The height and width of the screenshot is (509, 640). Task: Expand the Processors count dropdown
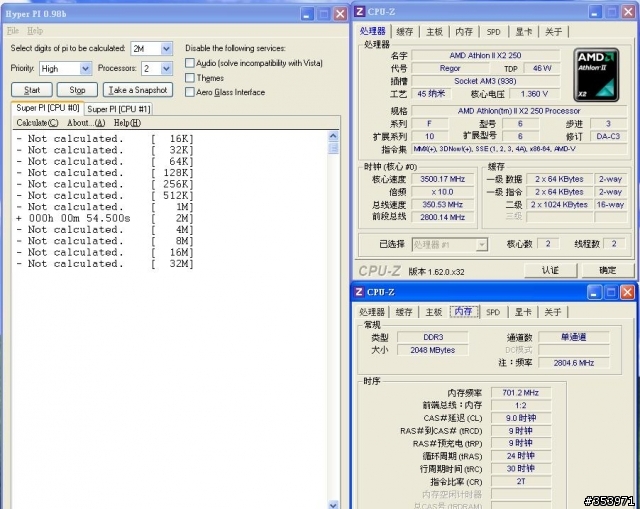166,69
